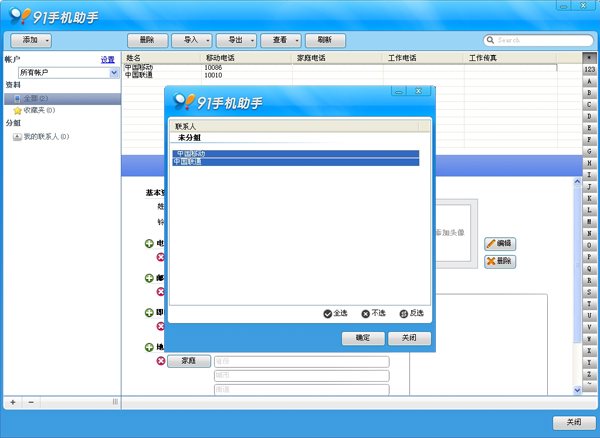Image resolution: width=600 pixels, height=438 pixels.
Task: Click the 未分组 group heading in the dialog
Action: 189,138
